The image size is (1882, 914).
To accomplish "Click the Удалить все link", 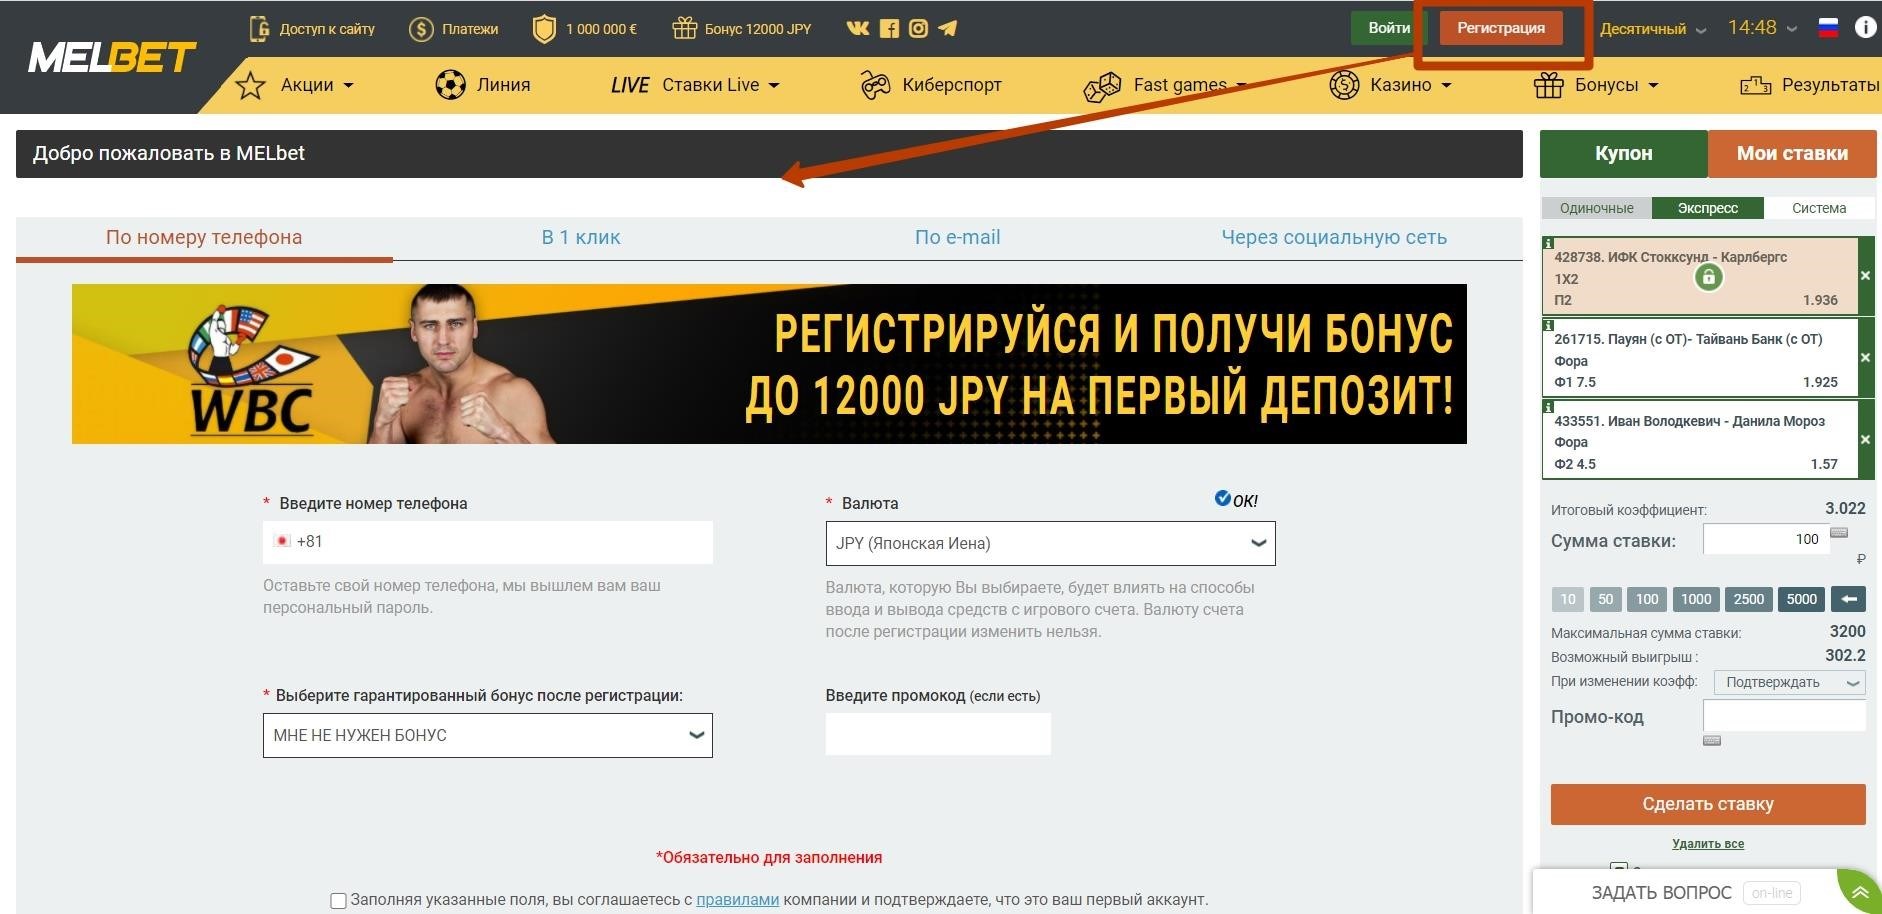I will coord(1708,844).
